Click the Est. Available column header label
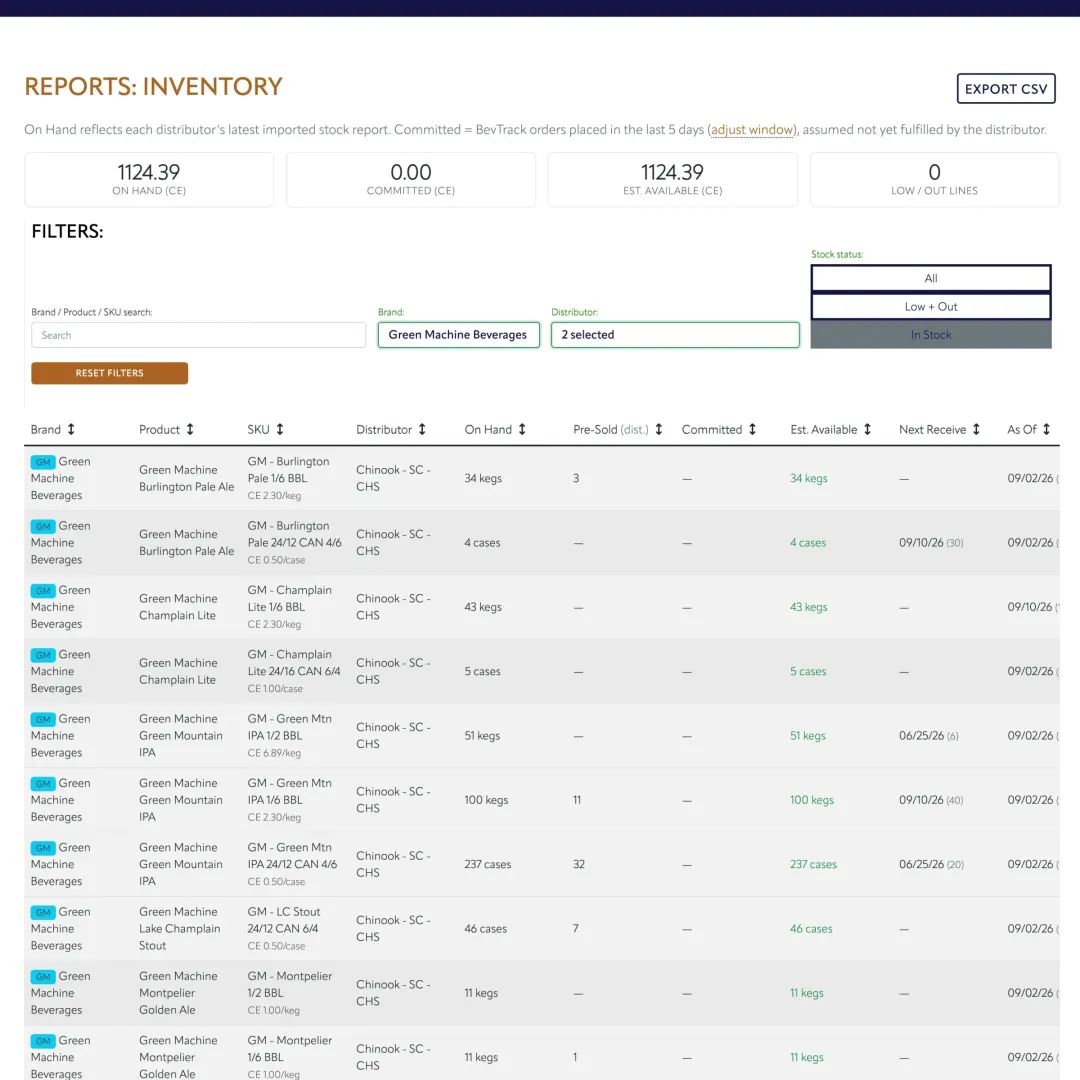Image resolution: width=1080 pixels, height=1080 pixels. point(824,429)
